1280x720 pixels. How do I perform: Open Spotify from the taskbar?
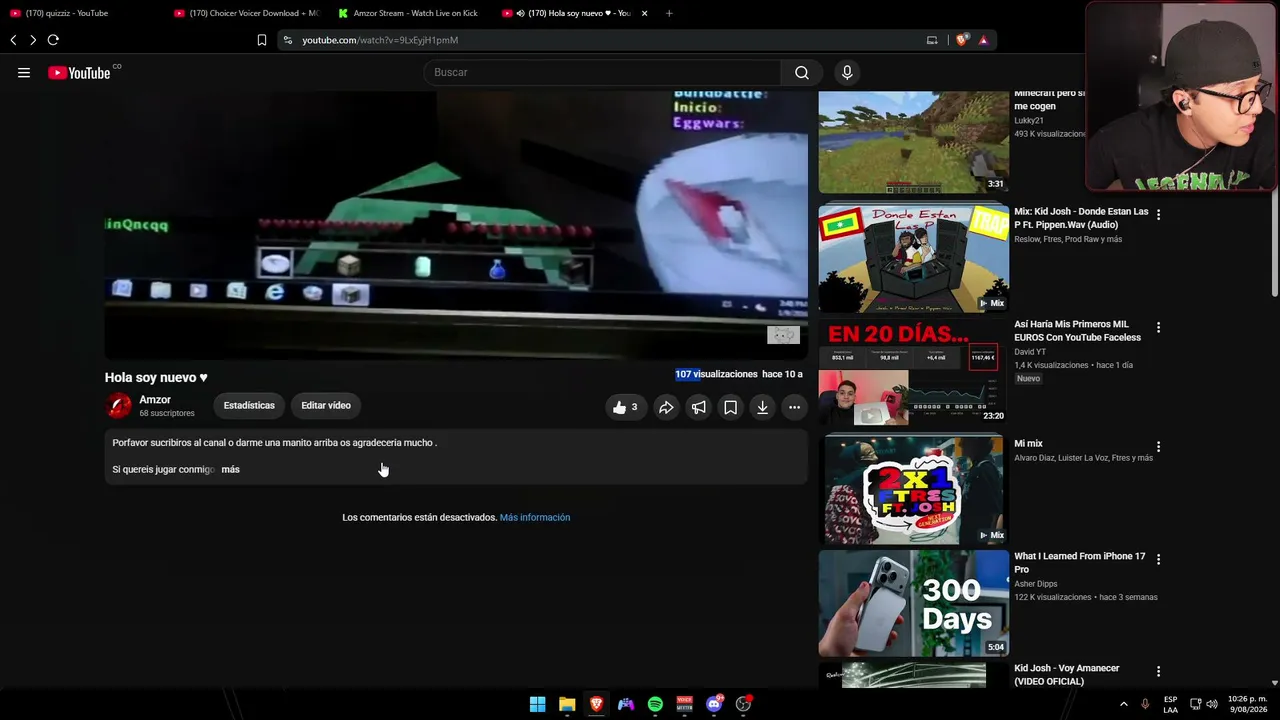point(655,704)
